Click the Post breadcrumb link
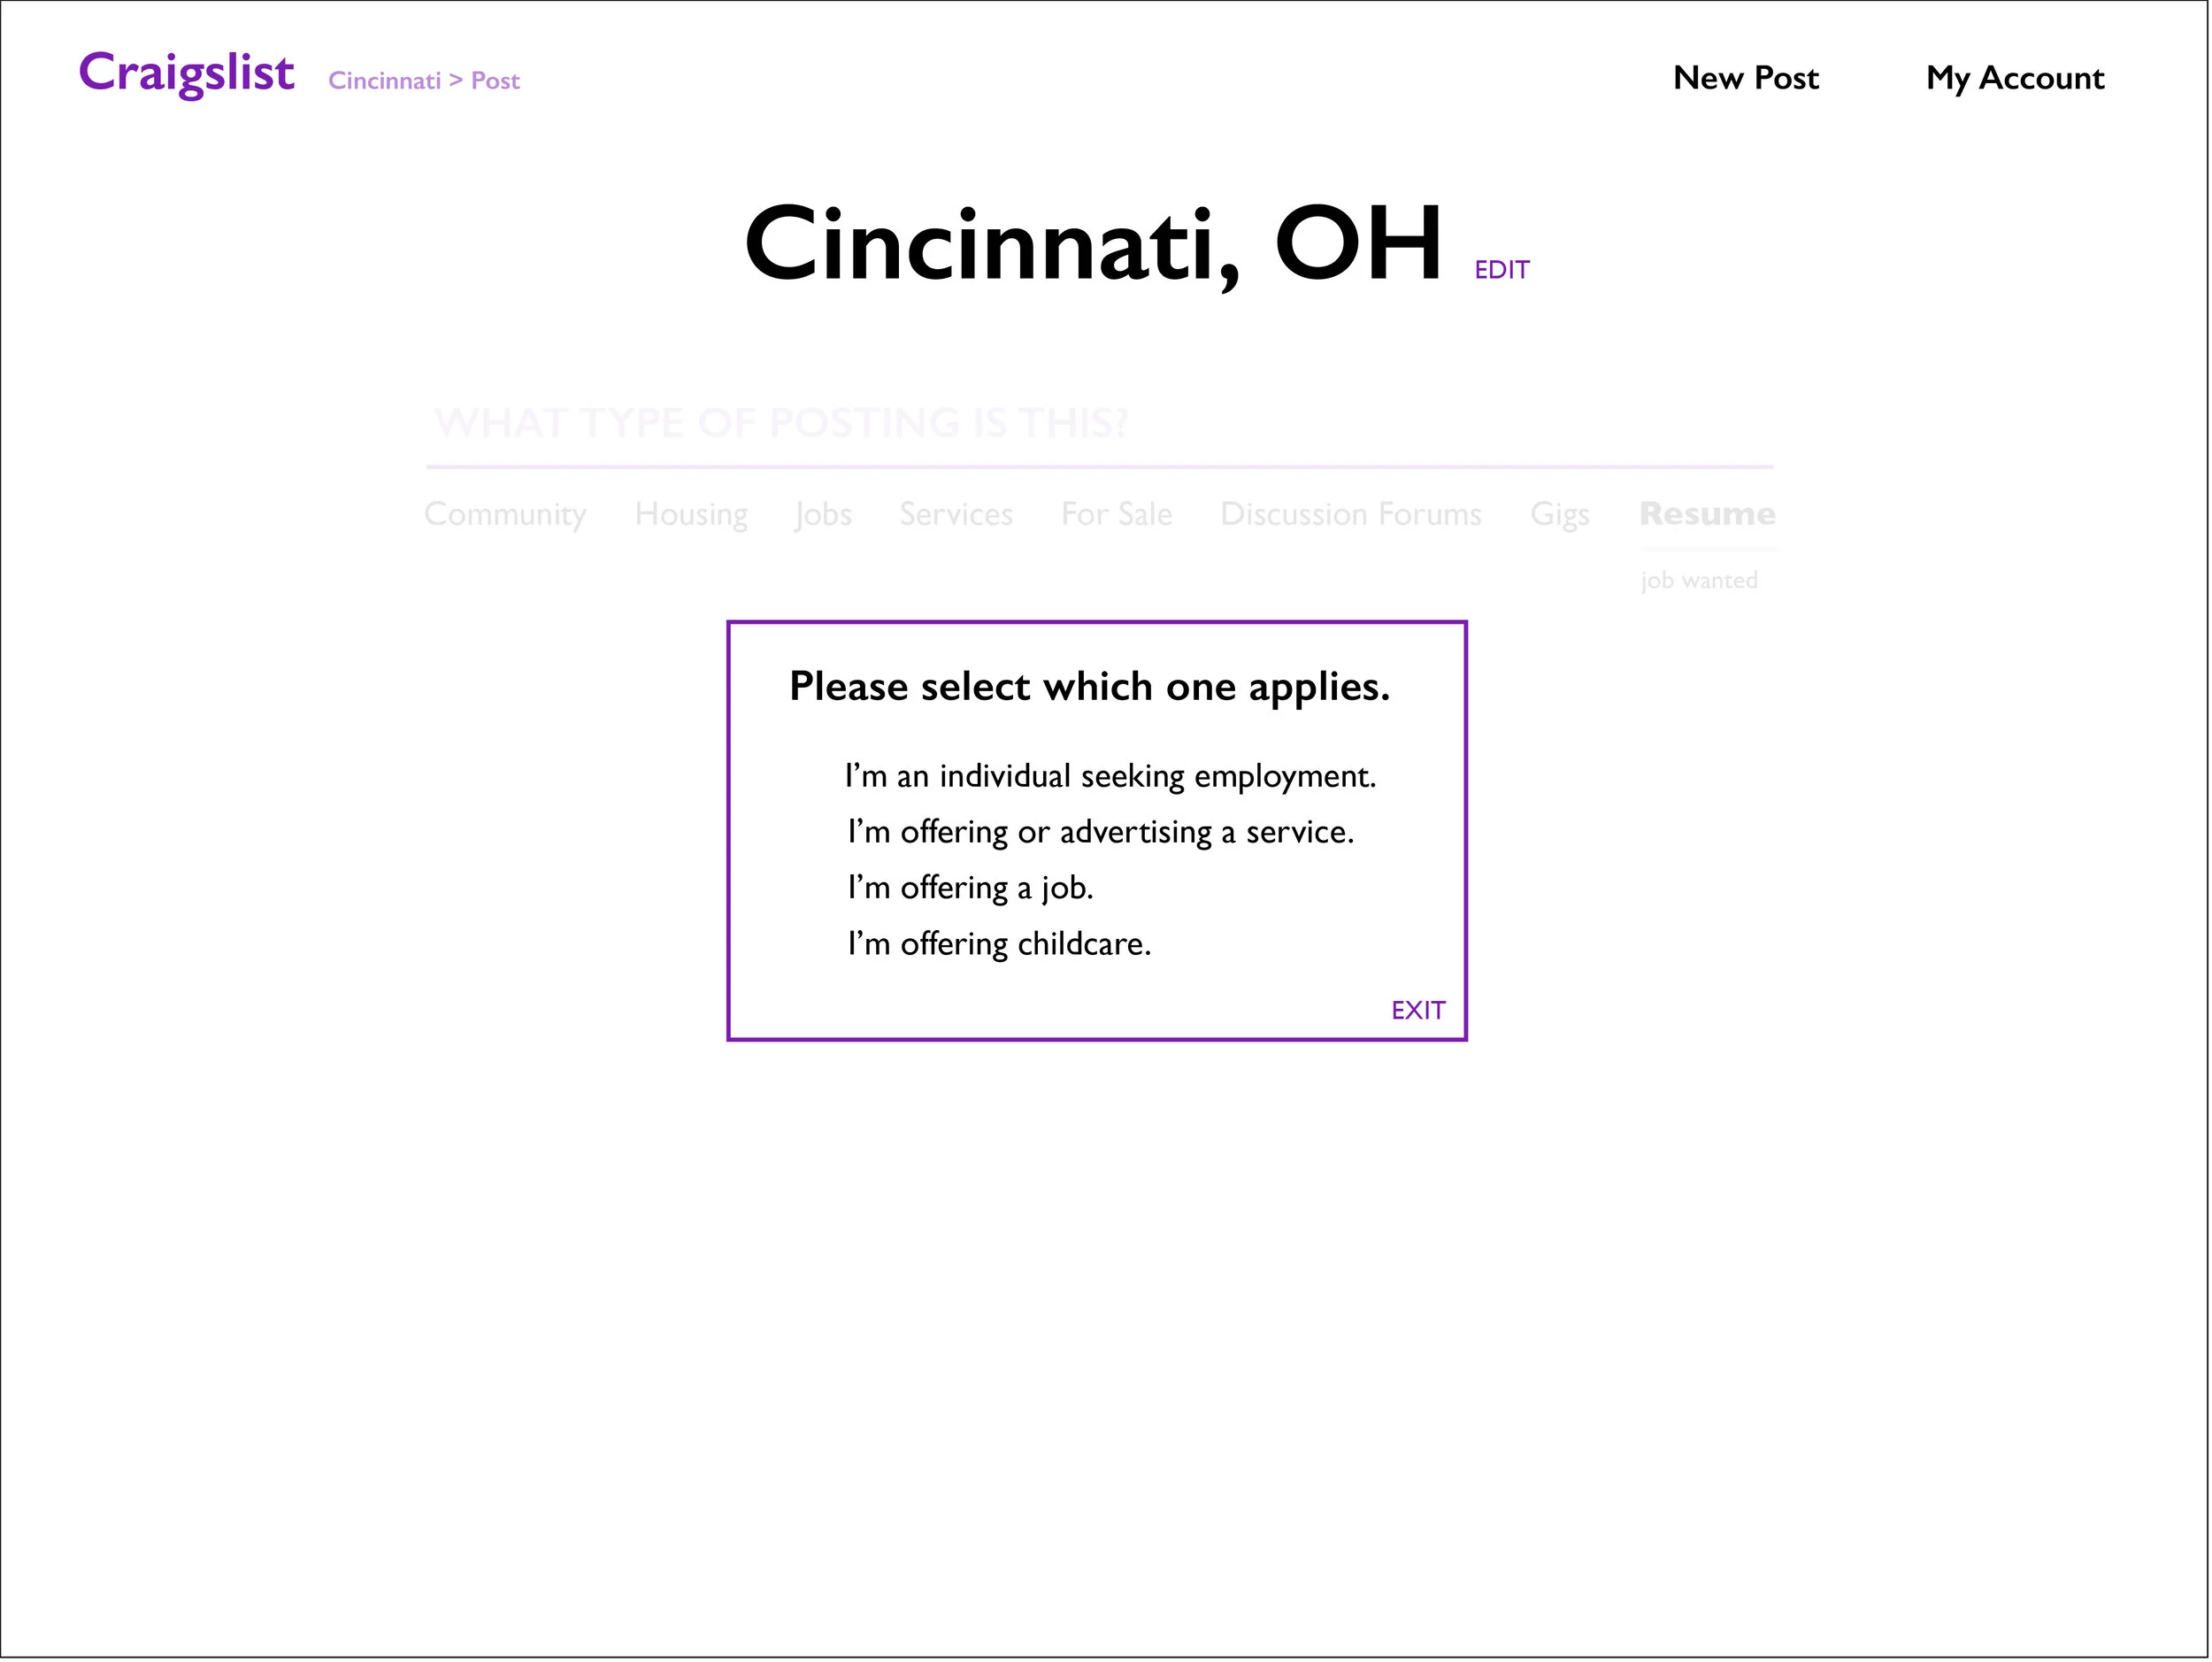The height and width of the screenshot is (1662, 2212). coord(495,81)
